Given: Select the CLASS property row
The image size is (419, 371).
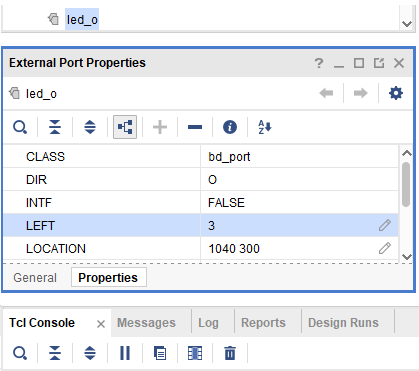Looking at the screenshot, I should coord(201,156).
